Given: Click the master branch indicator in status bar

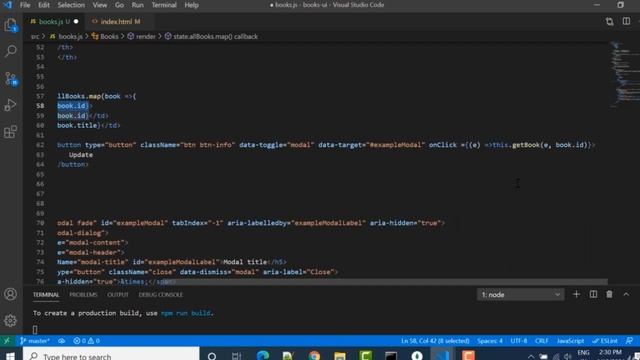Looking at the screenshot, I should [x=35, y=341].
